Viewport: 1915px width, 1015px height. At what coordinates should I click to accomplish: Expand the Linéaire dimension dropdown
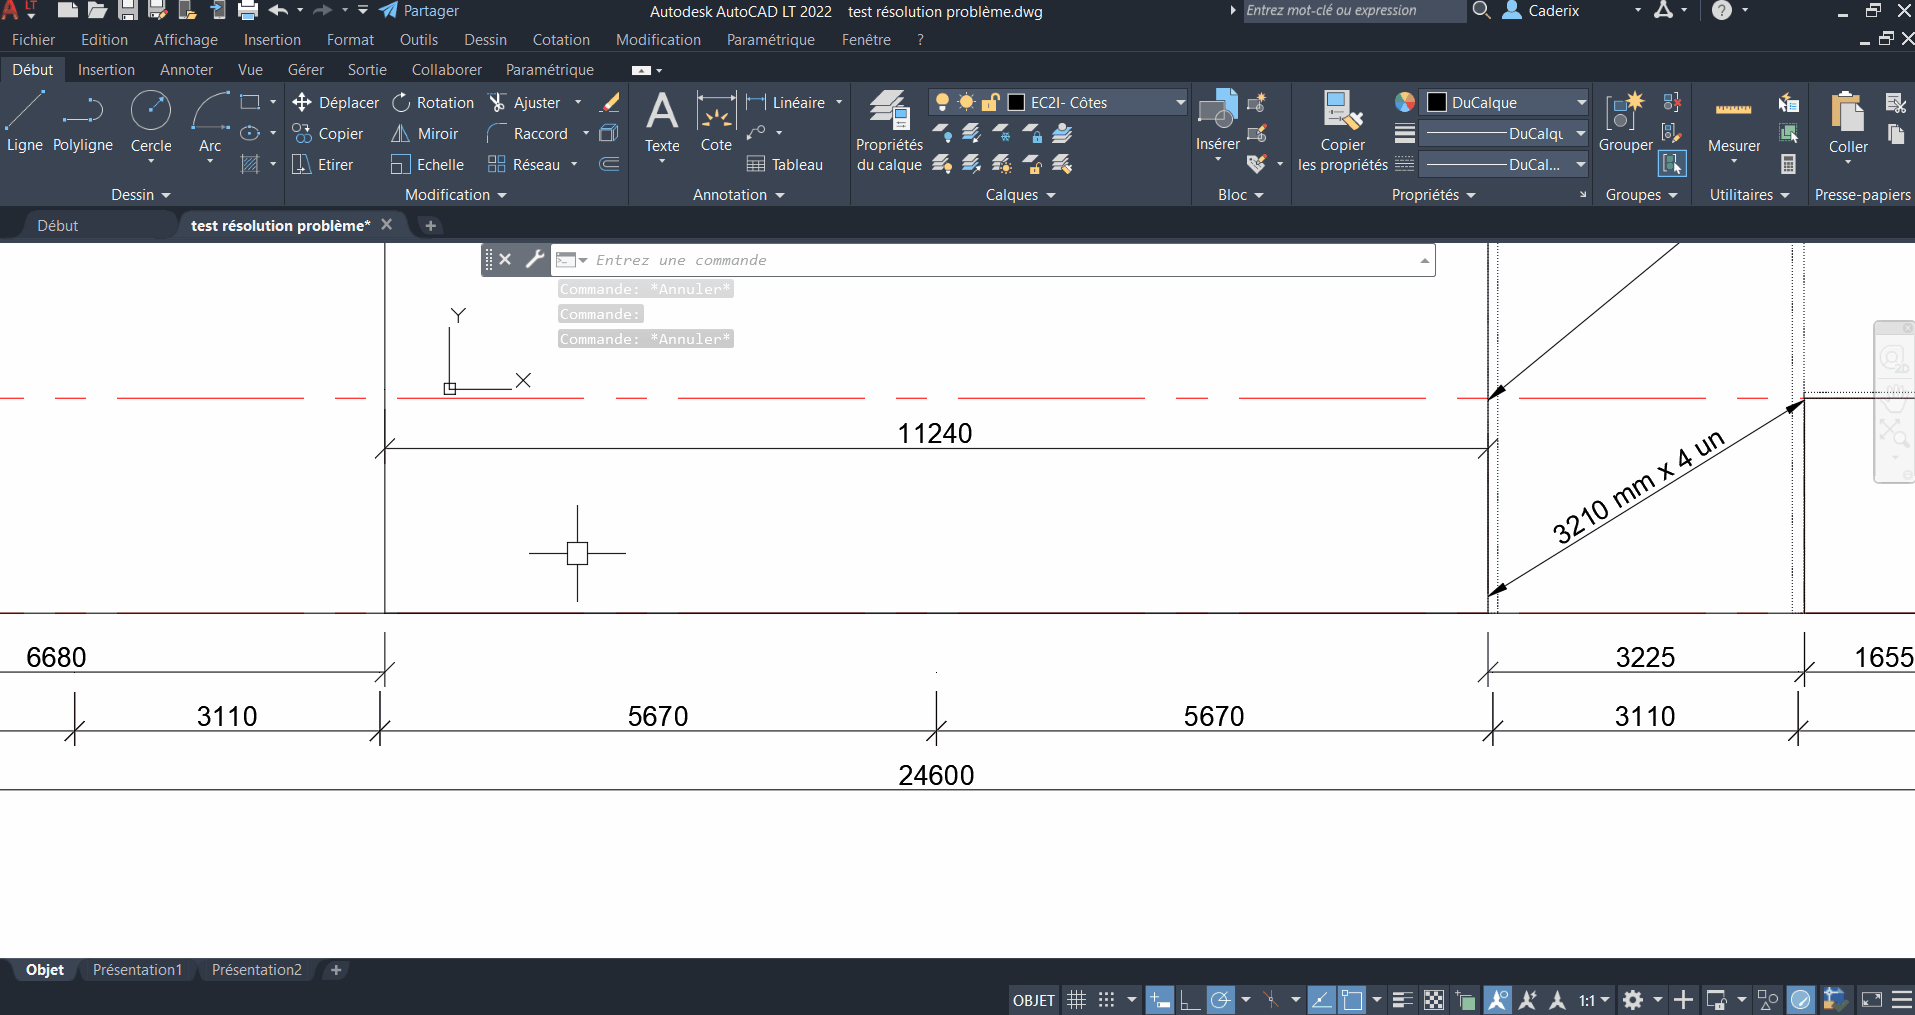[x=841, y=102]
